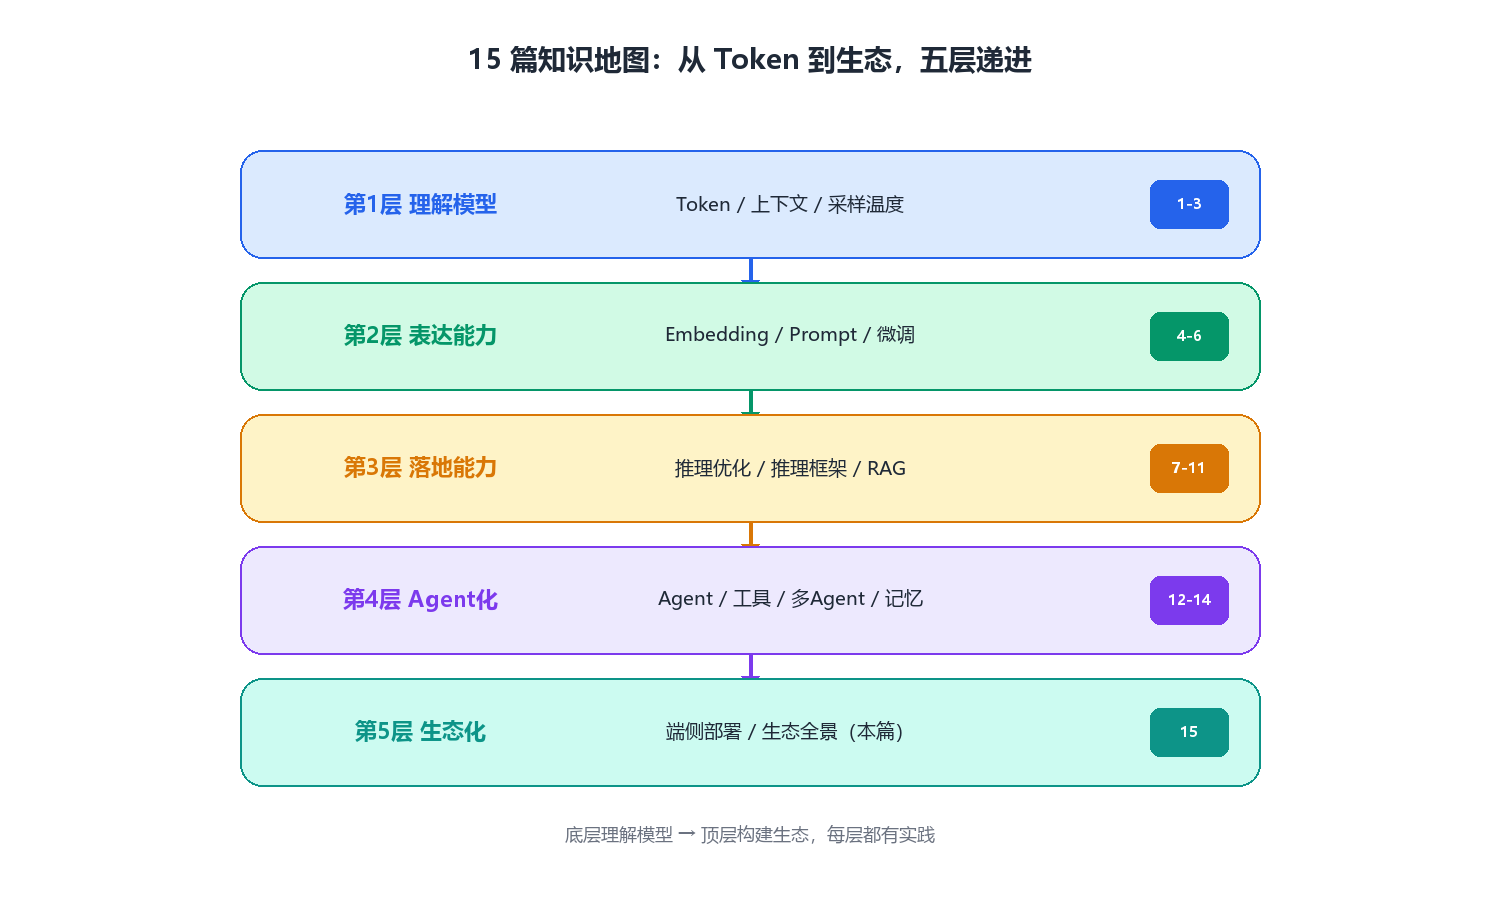Click the 端侧部署 / 生态全景 text
The height and width of the screenshot is (900, 1500).
point(752,732)
